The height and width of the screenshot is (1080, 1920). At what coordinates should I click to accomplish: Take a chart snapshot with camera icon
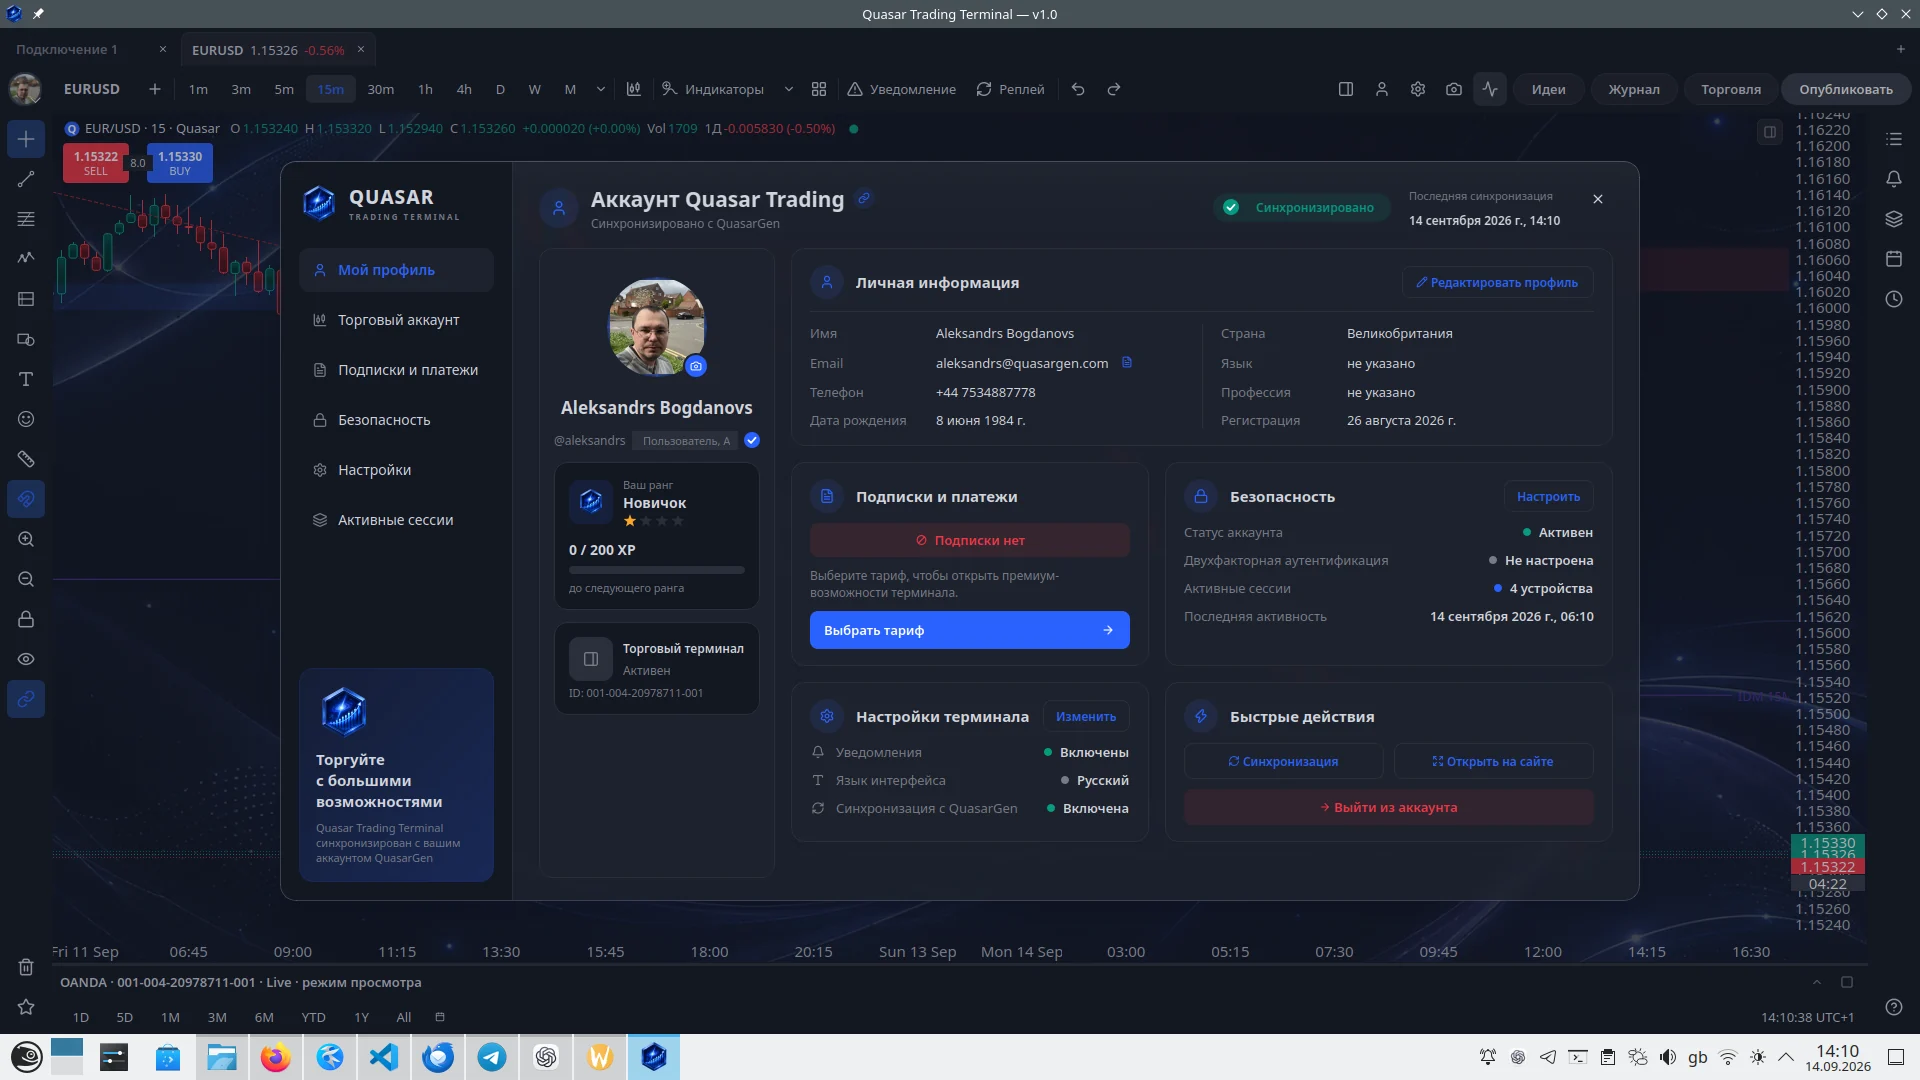pos(1454,89)
